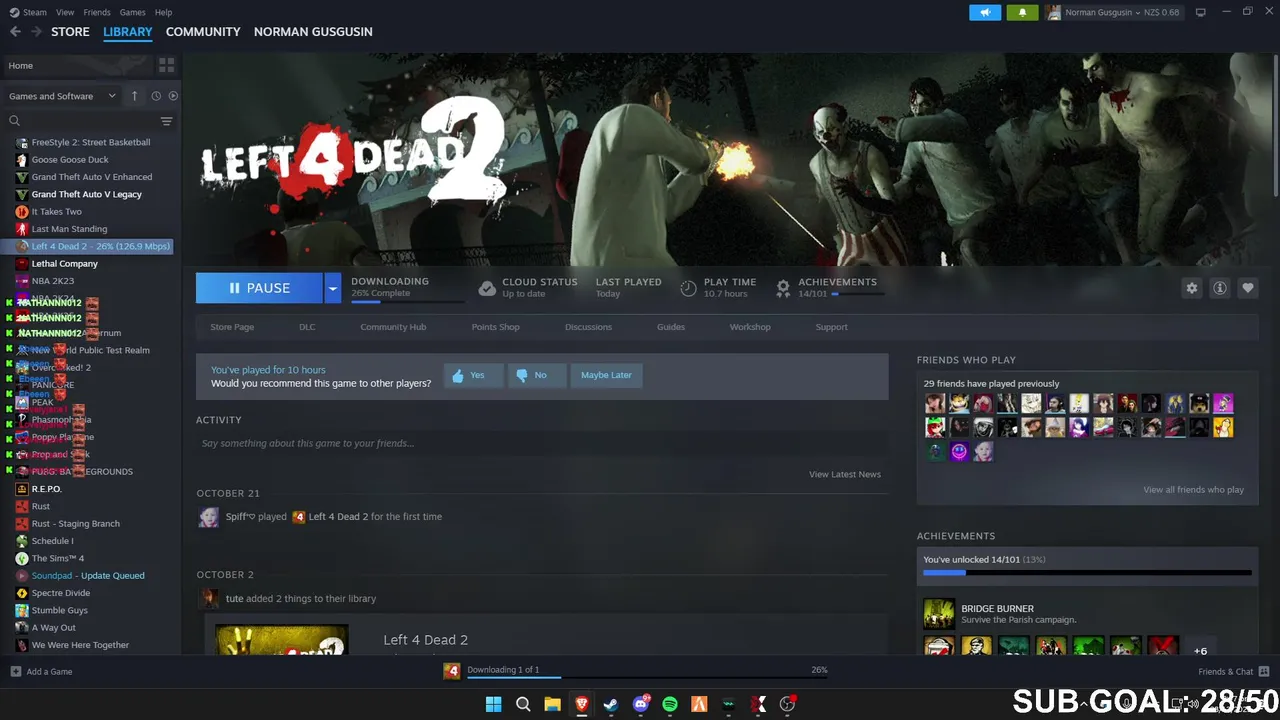Open the Store Page link
Viewport: 1280px width, 720px height.
click(232, 327)
